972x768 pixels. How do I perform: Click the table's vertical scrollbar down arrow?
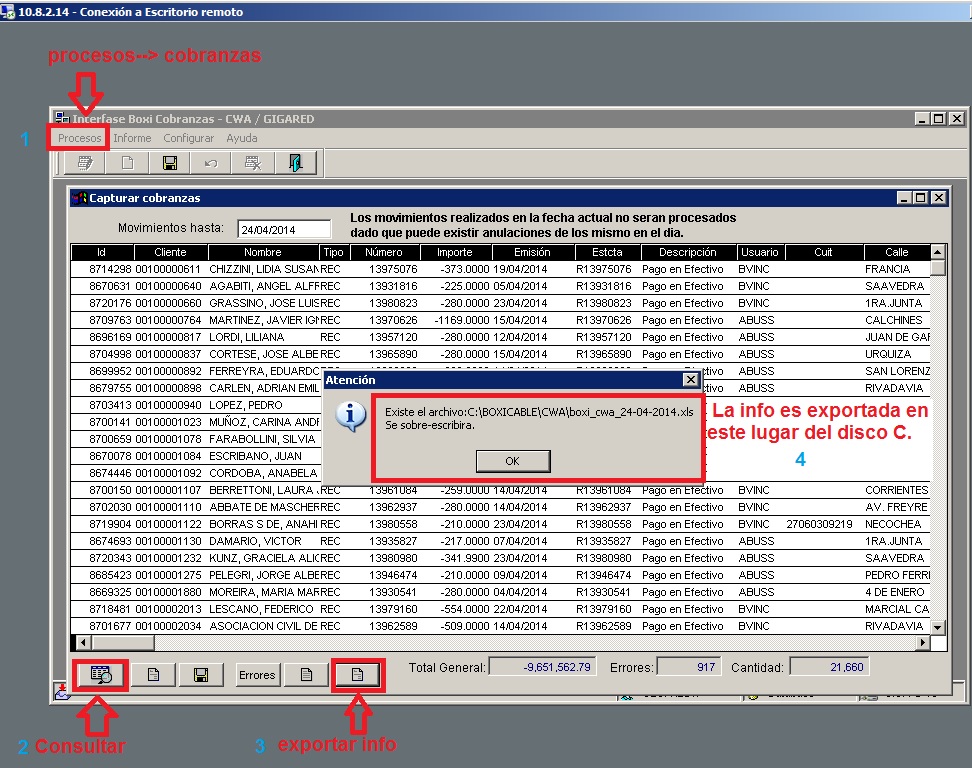(x=937, y=626)
